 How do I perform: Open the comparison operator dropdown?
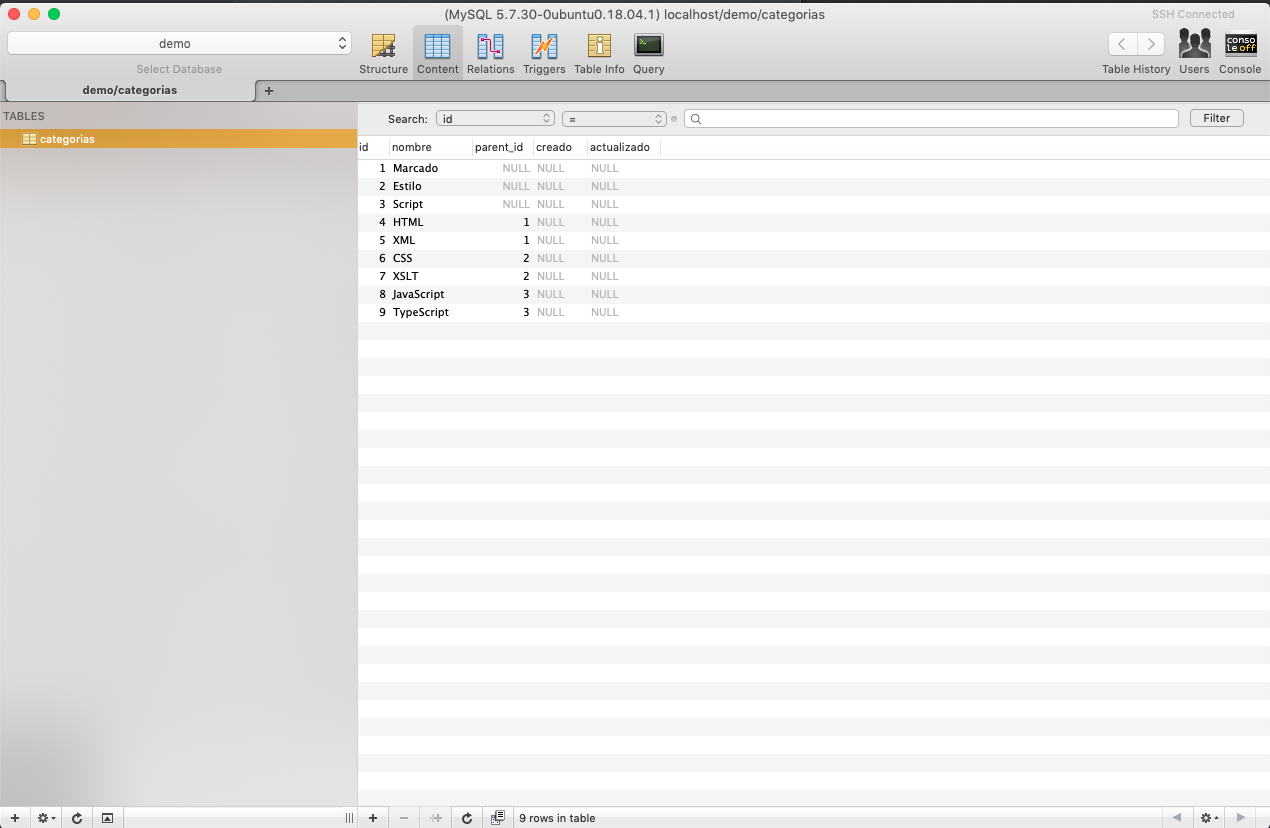(x=614, y=119)
